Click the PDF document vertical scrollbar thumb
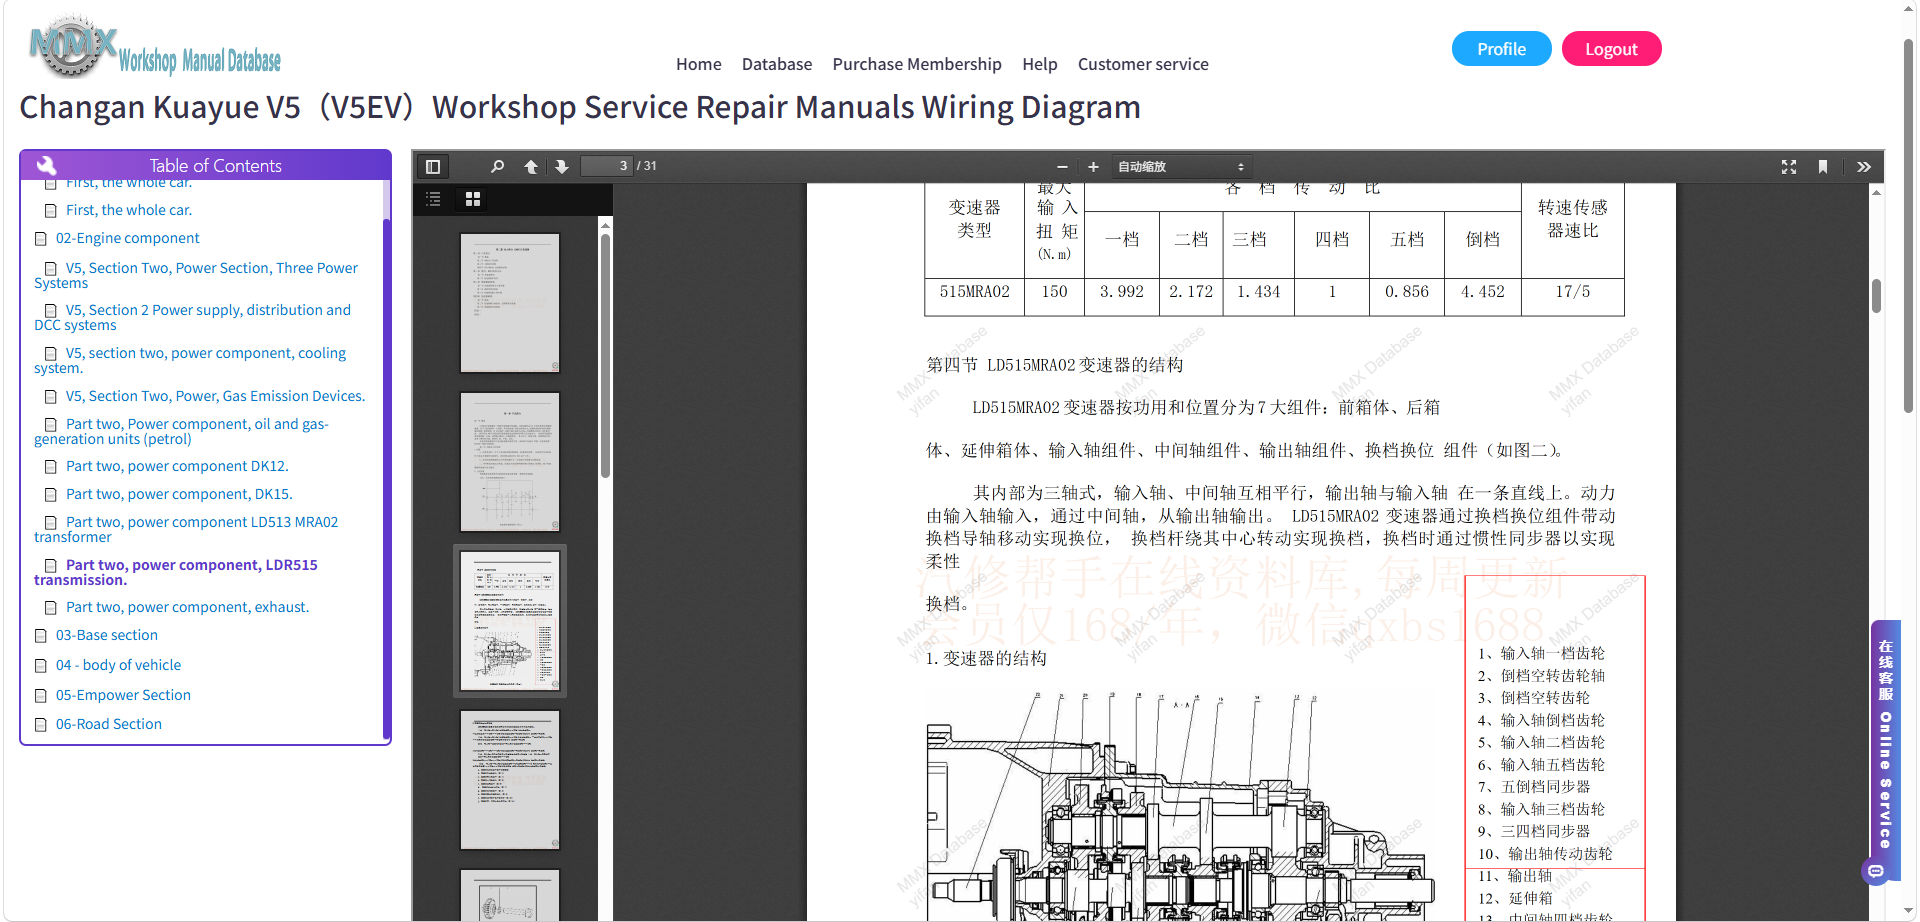 pyautogui.click(x=1876, y=296)
